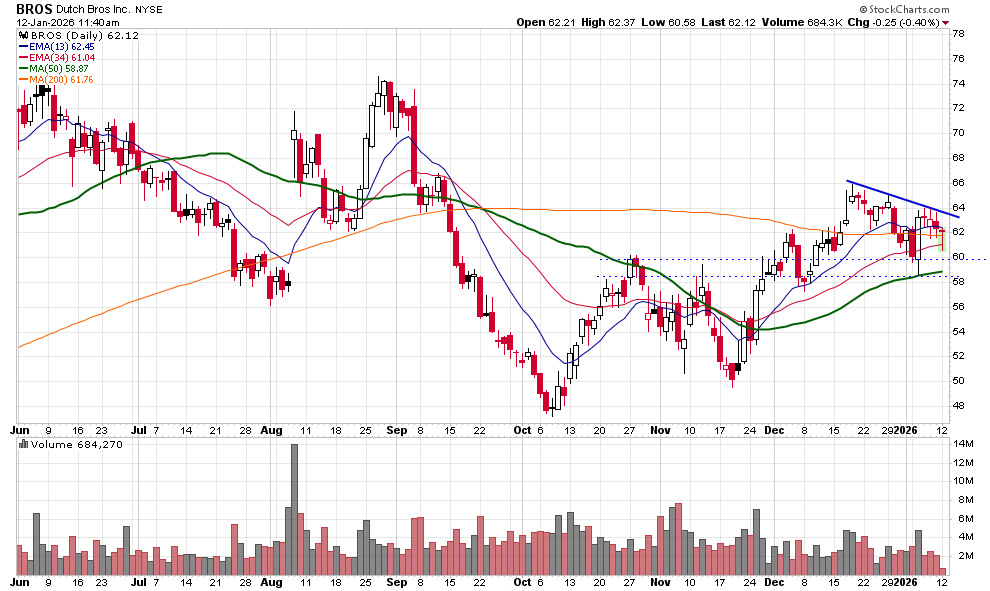Select the MA(200) 61.76 legend entry

[x=56, y=80]
